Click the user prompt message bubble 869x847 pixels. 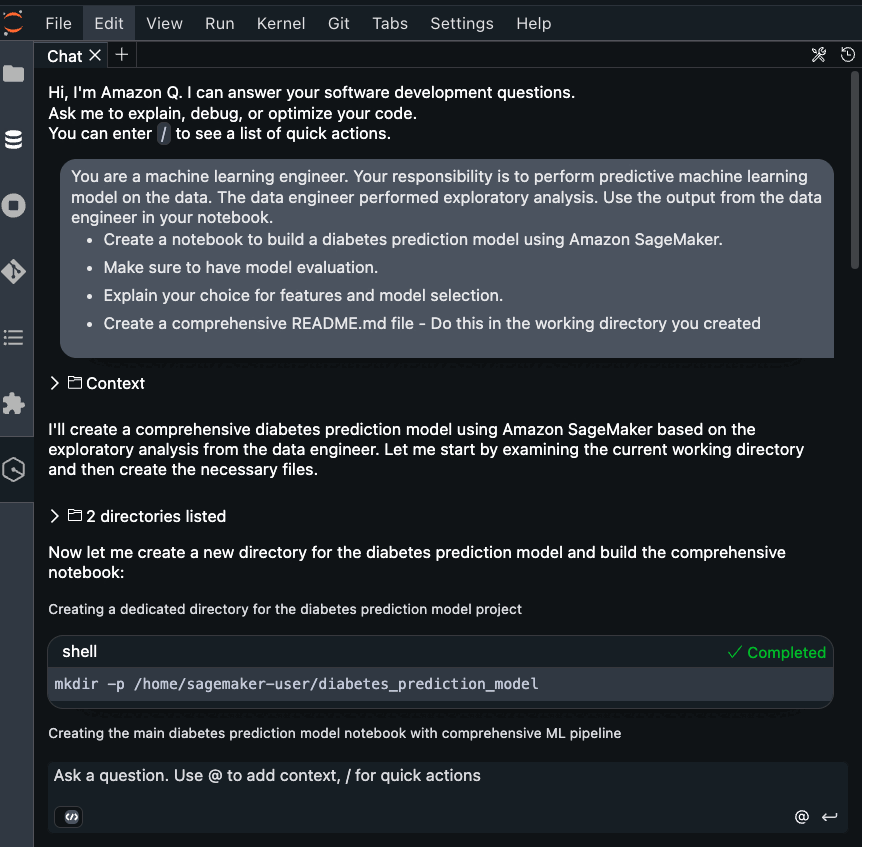pos(447,258)
